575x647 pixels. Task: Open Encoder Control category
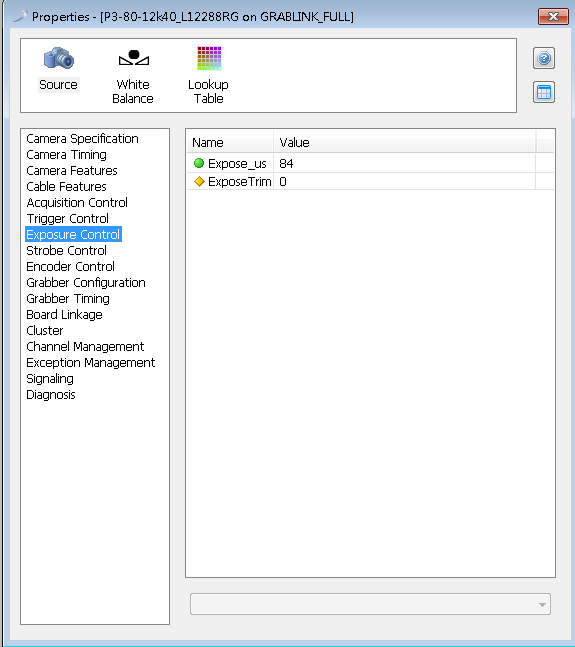[71, 267]
